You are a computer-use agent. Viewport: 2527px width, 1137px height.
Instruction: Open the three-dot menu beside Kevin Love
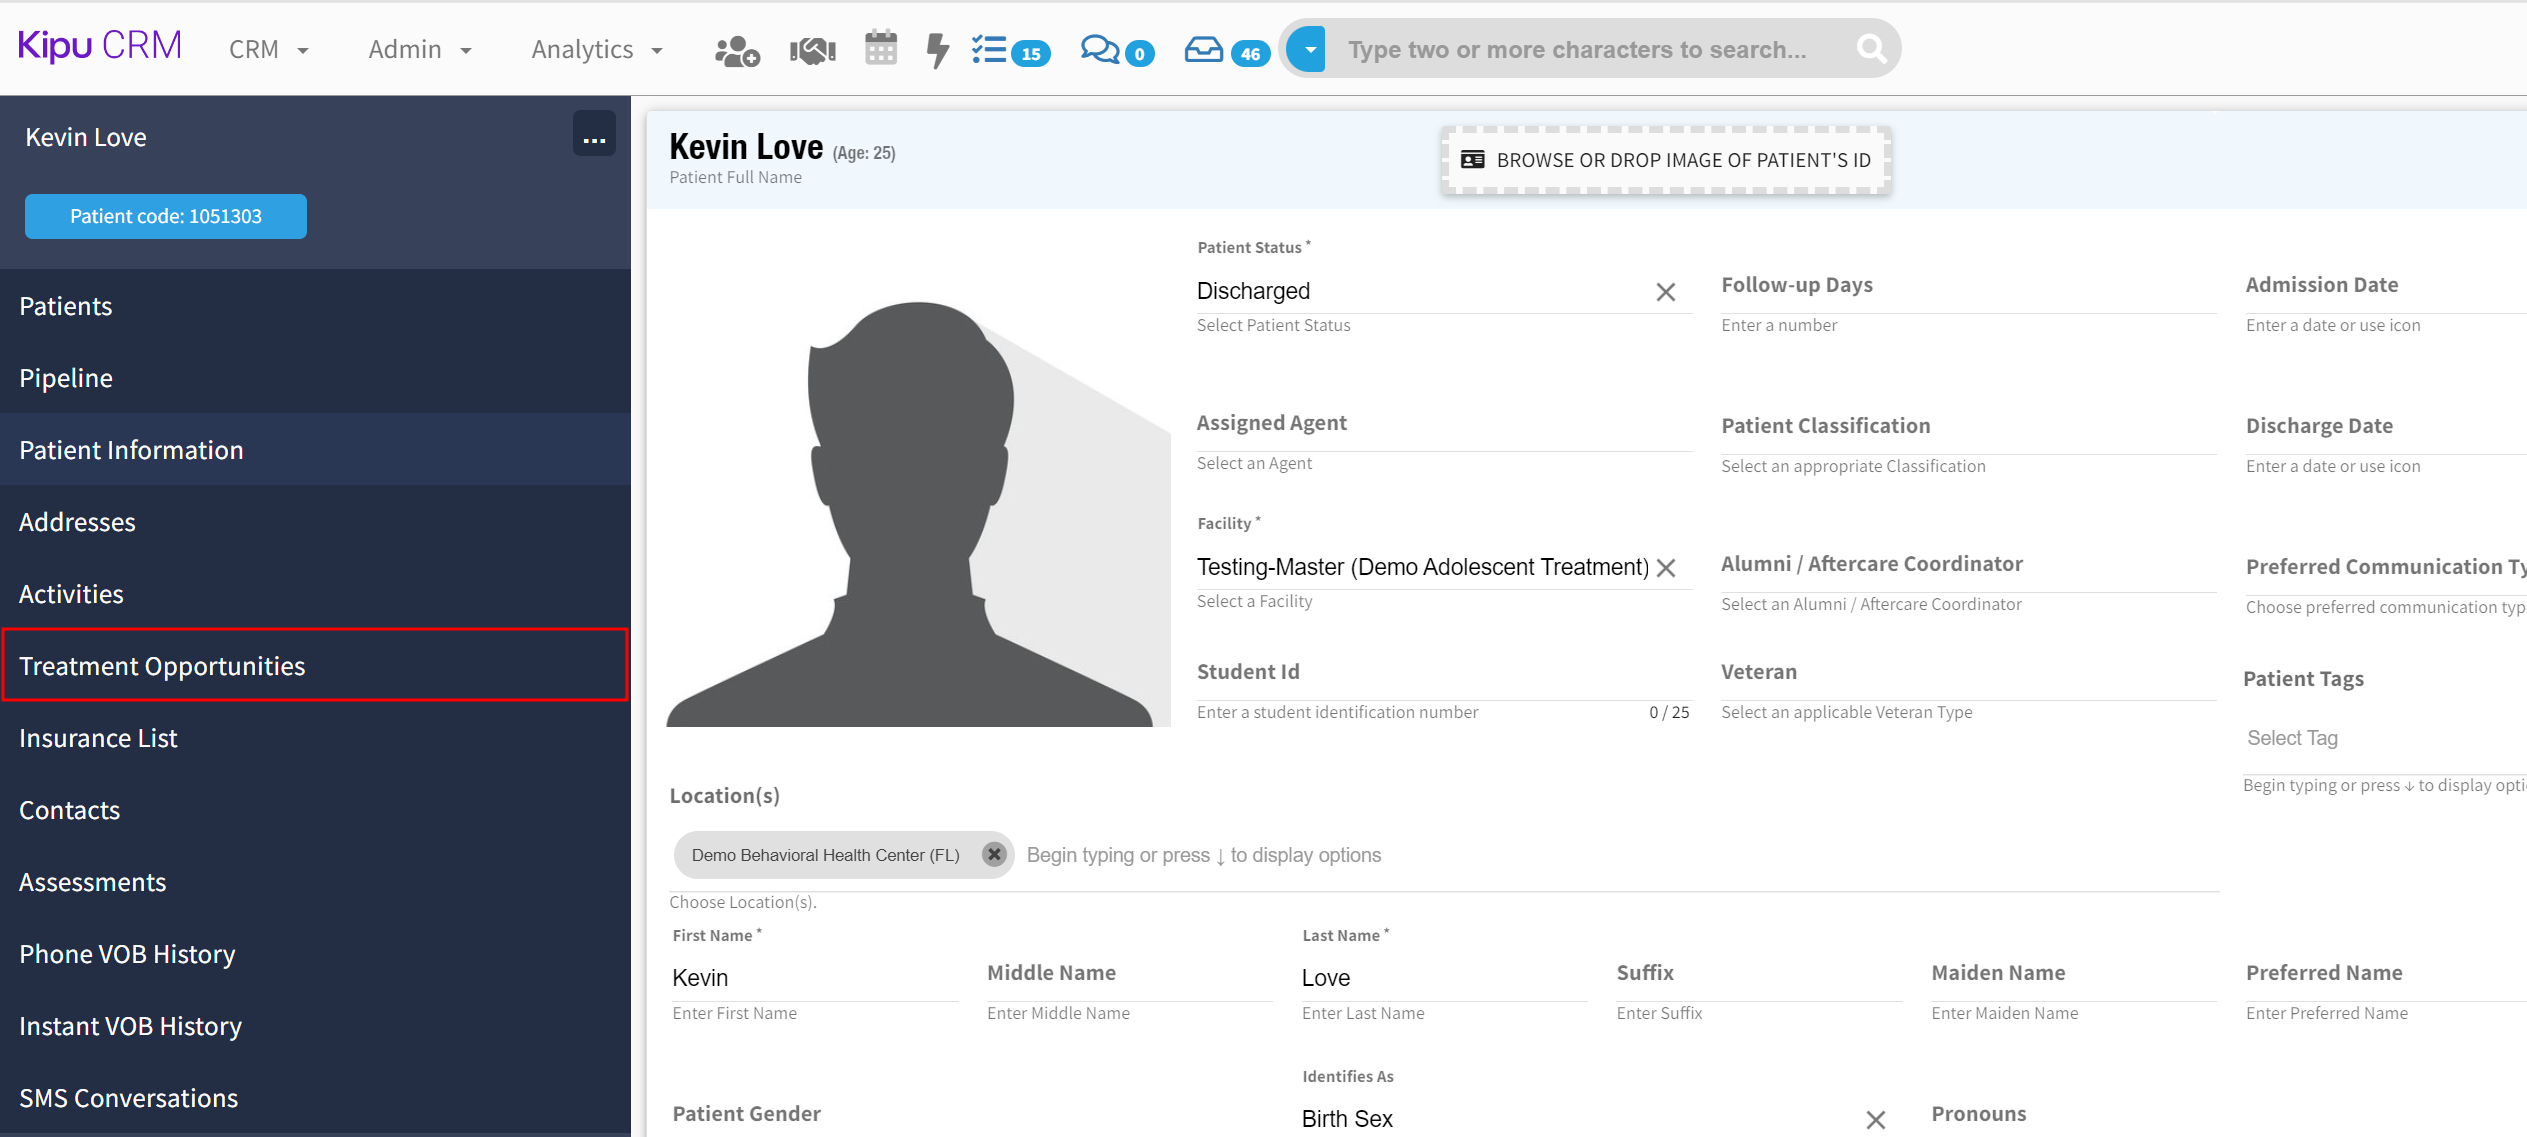pos(594,137)
